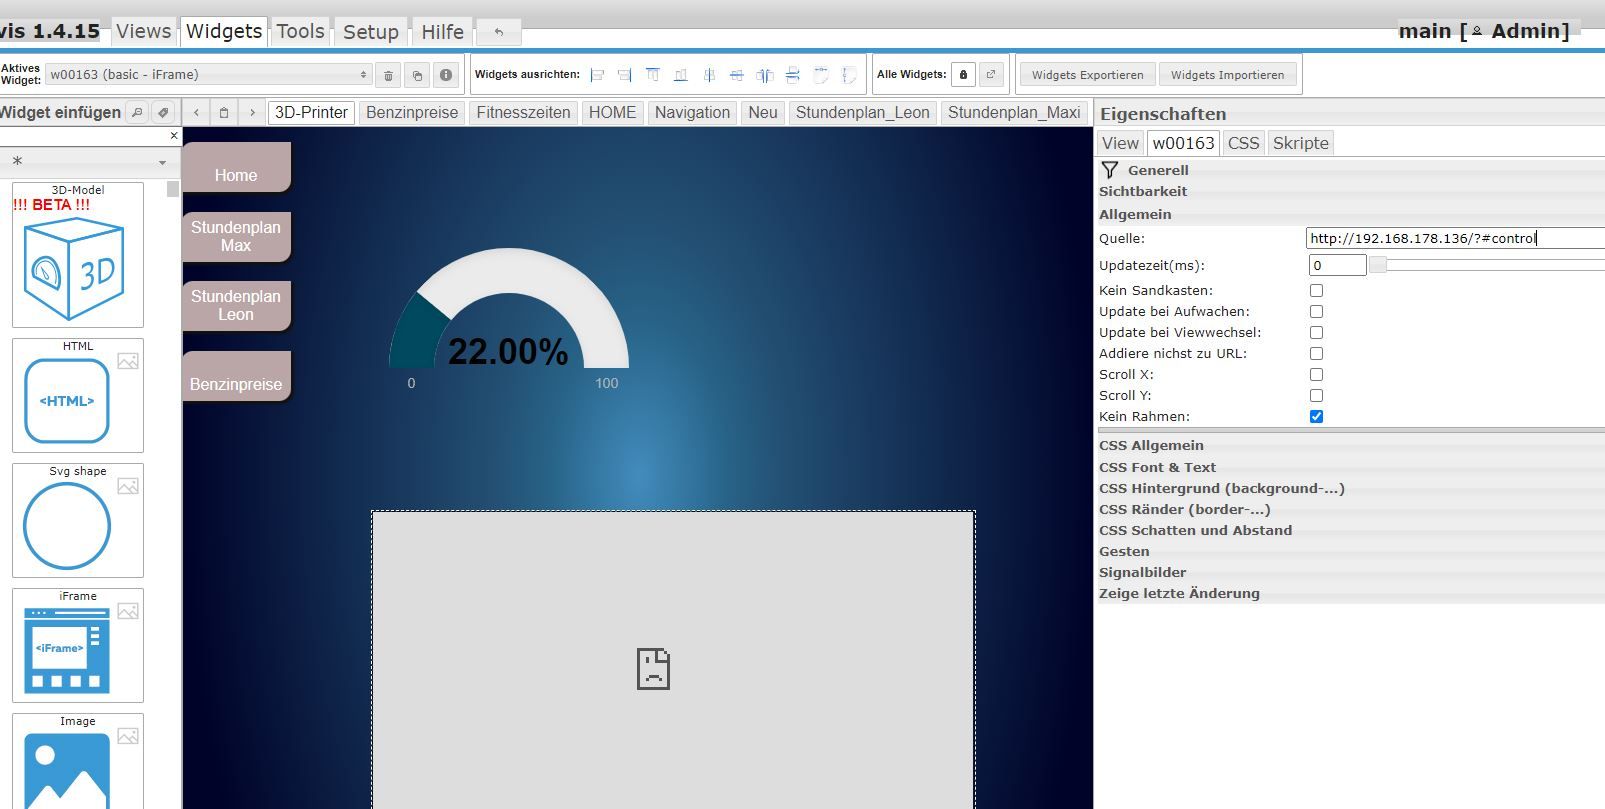
Task: Select the iFrame widget tile
Action: click(x=78, y=645)
